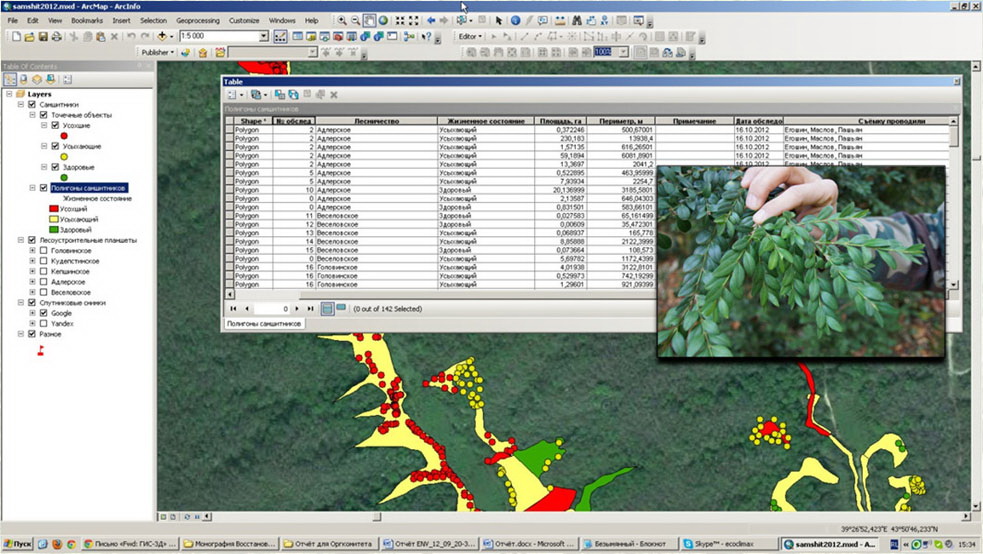Select the Zoom Out tool

355,21
